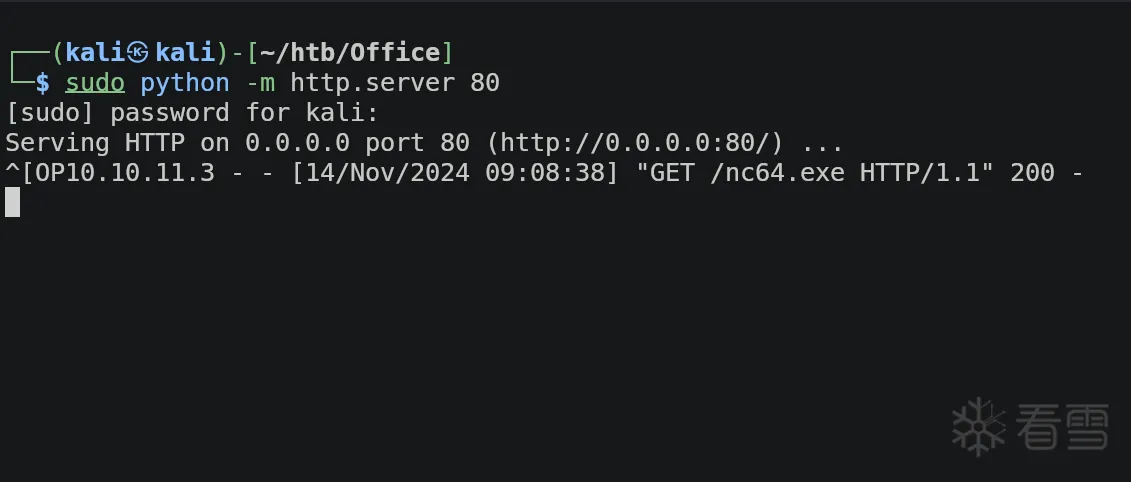This screenshot has width=1131, height=482.
Task: Click the underlined sudo command
Action: pos(95,82)
